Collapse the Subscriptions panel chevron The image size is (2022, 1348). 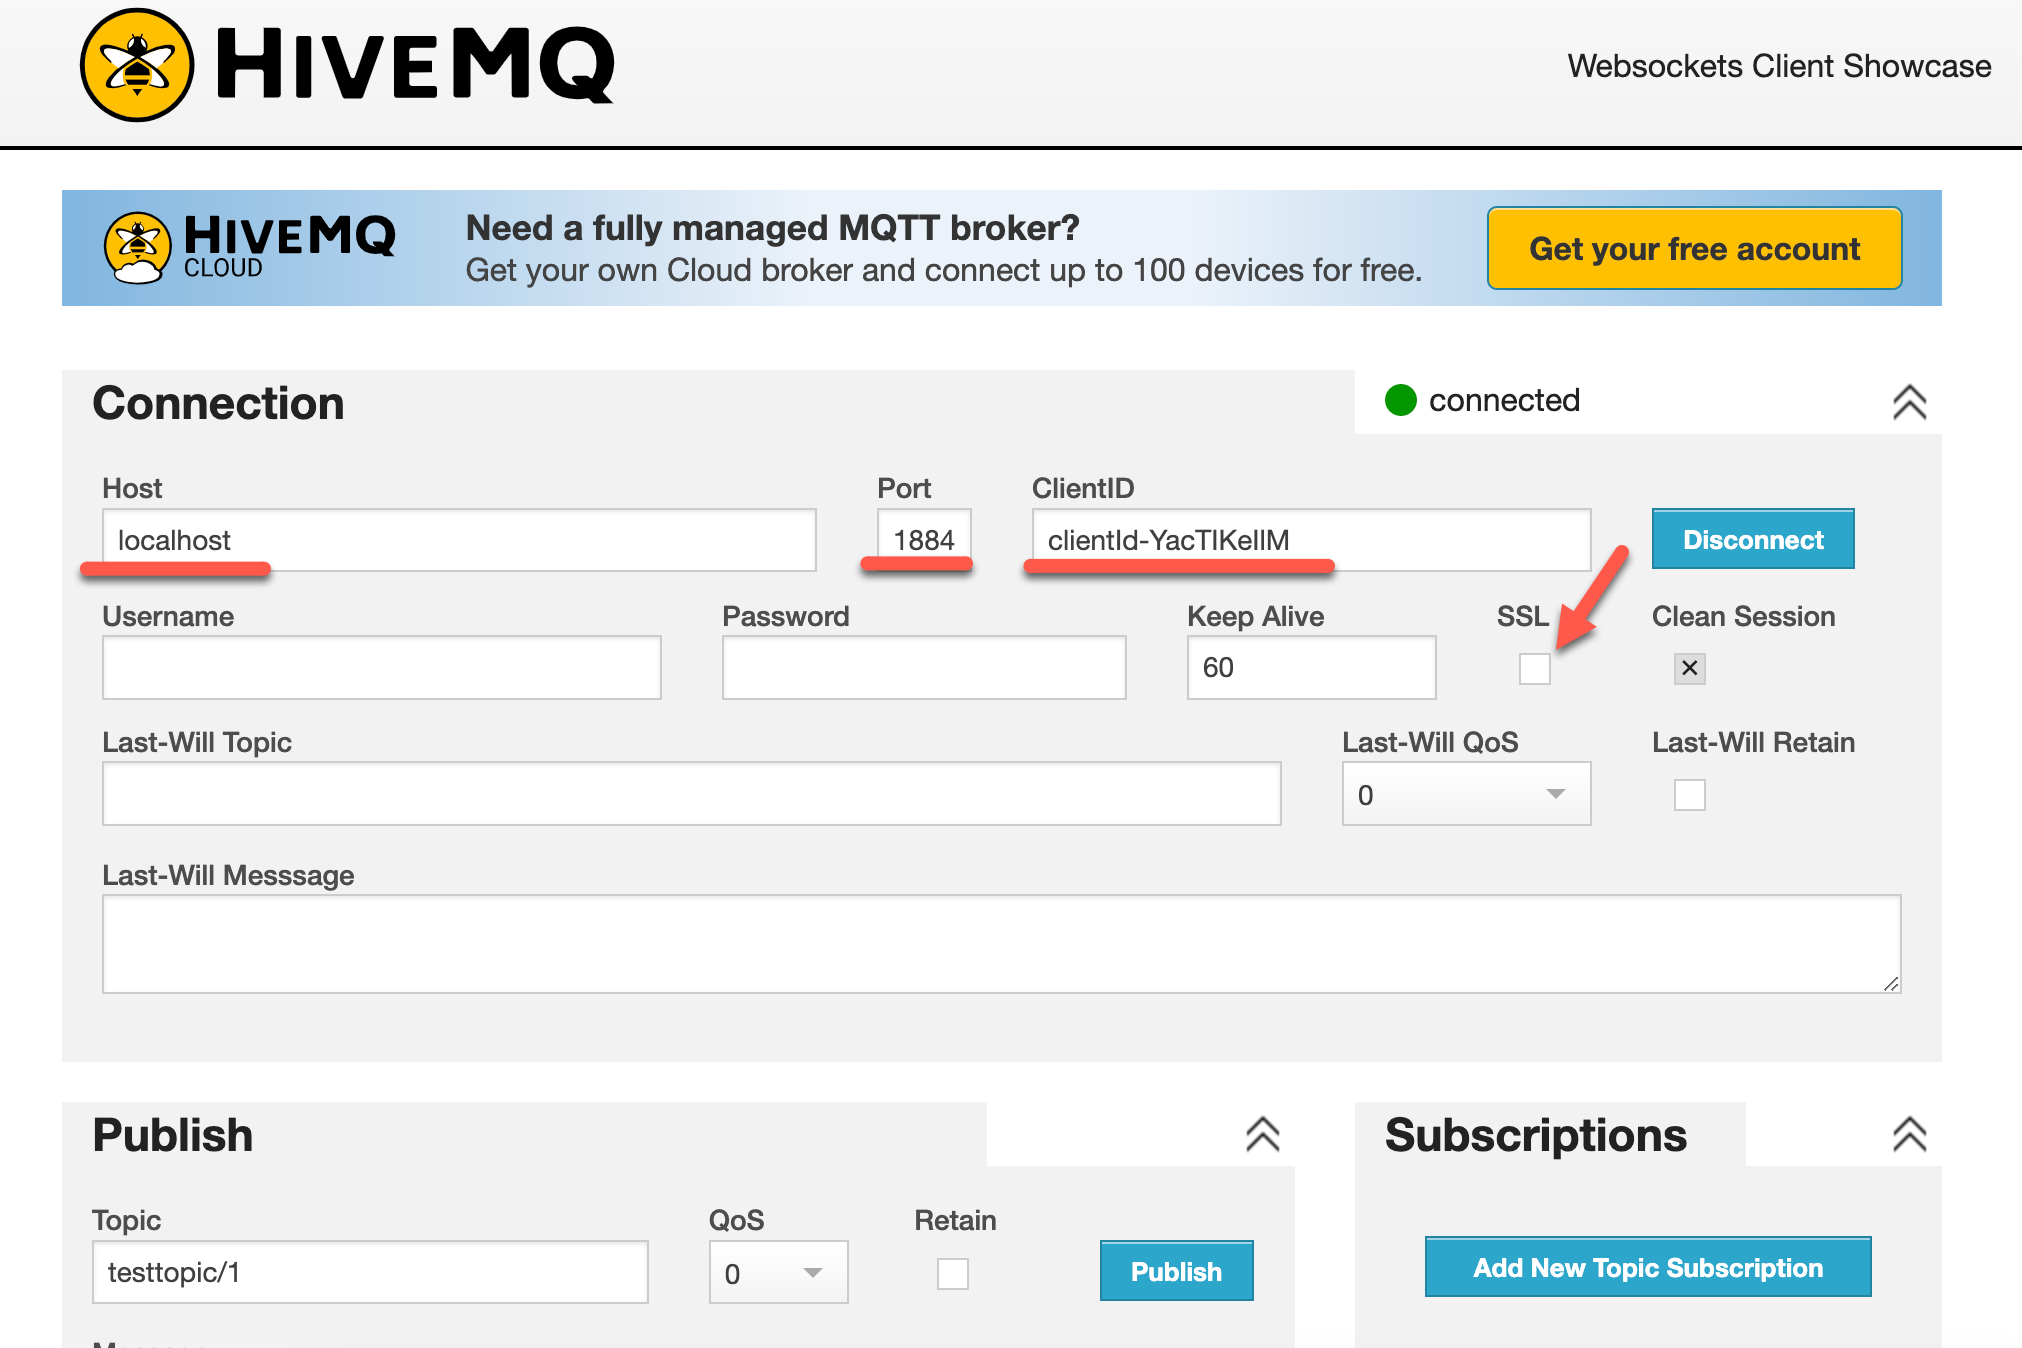[x=1909, y=1134]
